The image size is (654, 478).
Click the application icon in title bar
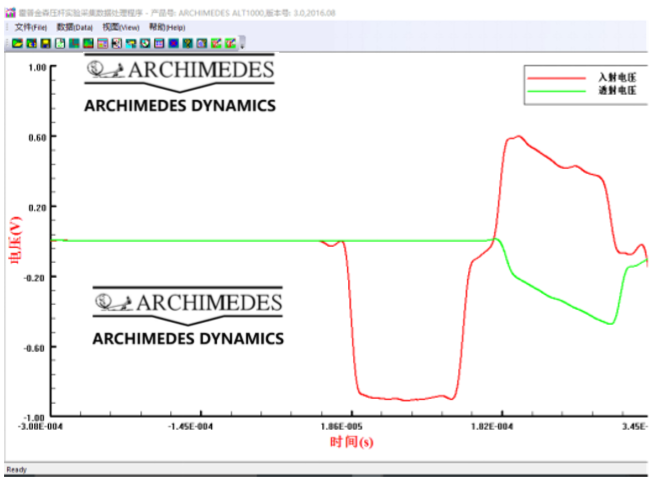(10, 13)
